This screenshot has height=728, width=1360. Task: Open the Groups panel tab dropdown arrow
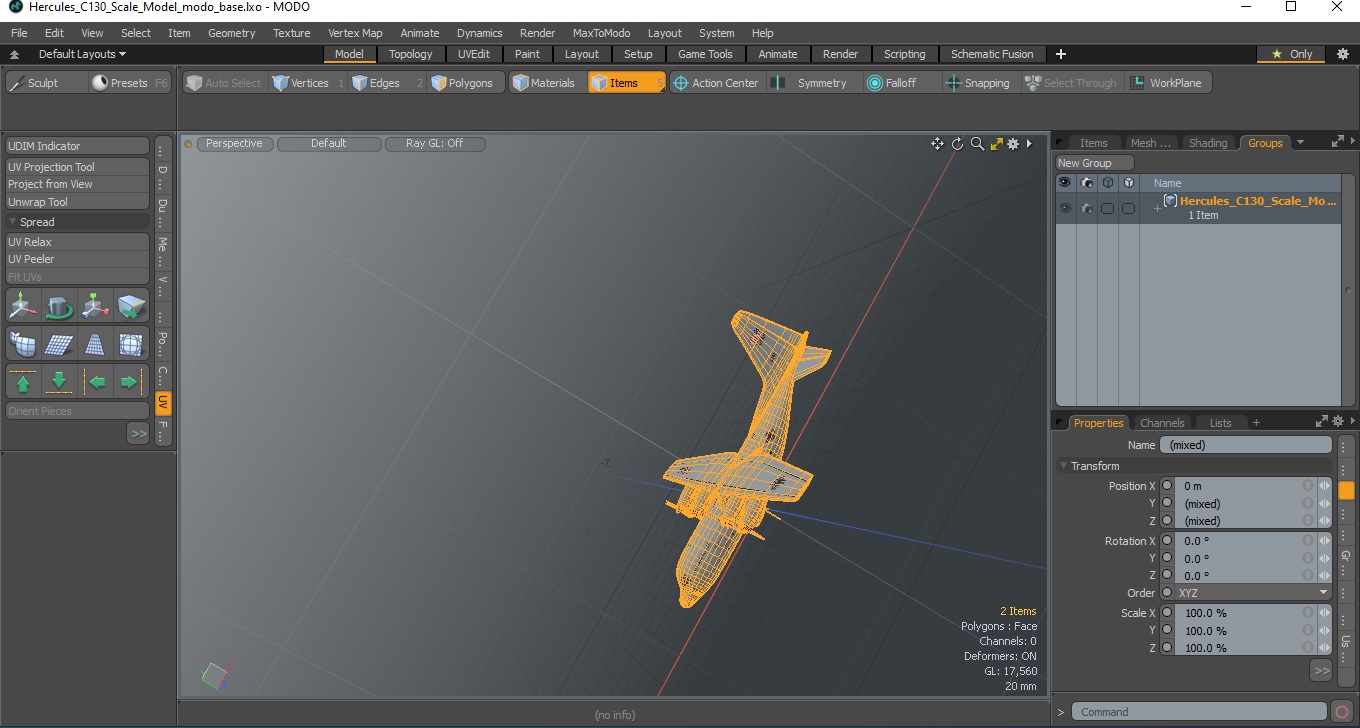pos(1300,143)
